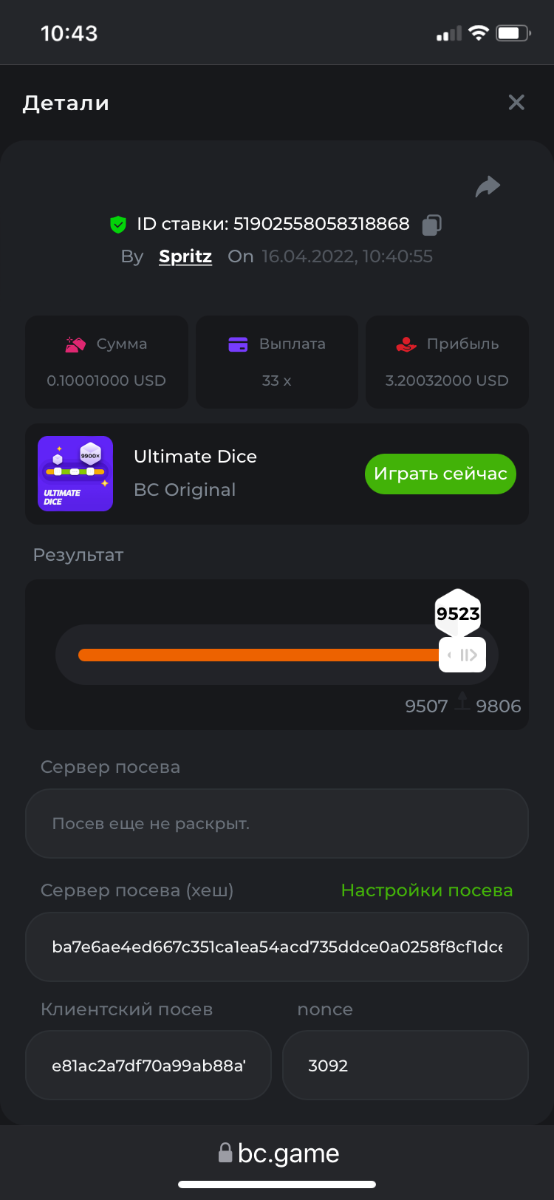
Task: Click the Играть сейчас button
Action: tap(440, 474)
